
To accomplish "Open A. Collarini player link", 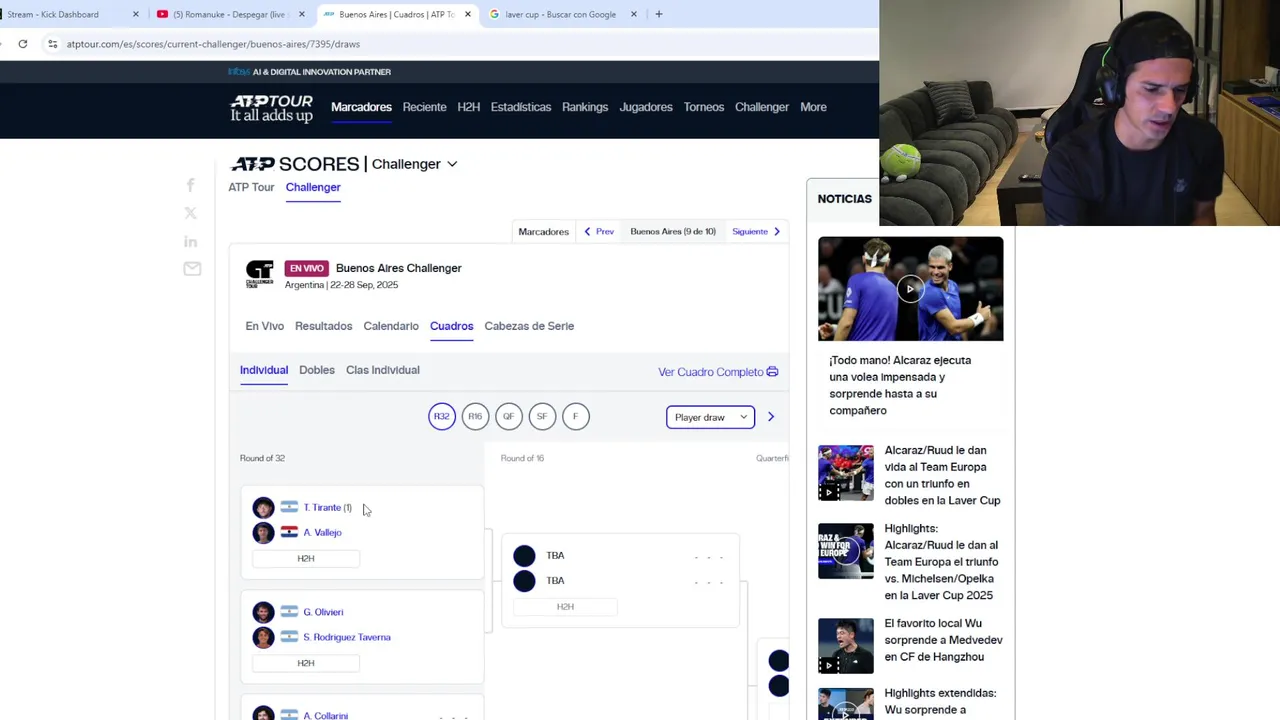I will click(x=326, y=716).
